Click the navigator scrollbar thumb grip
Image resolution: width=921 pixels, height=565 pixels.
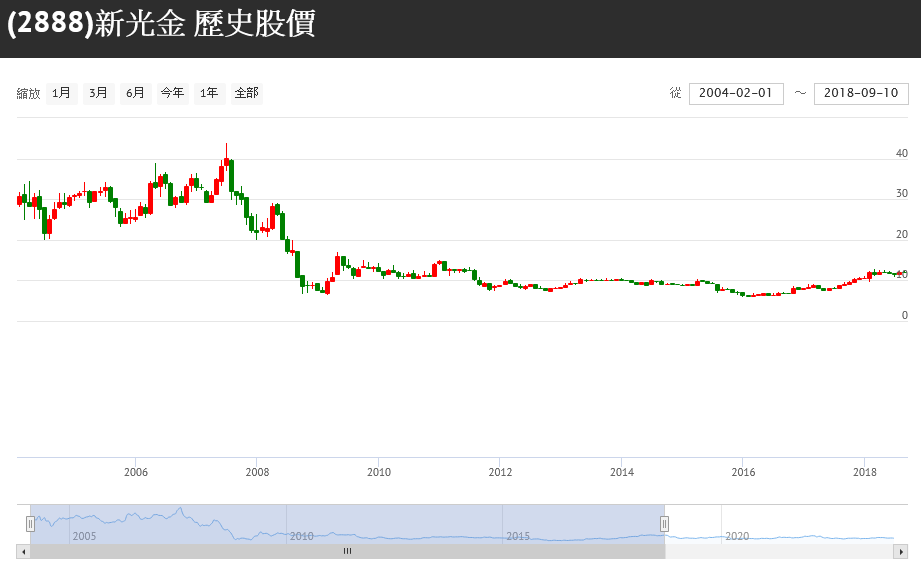pos(348,551)
